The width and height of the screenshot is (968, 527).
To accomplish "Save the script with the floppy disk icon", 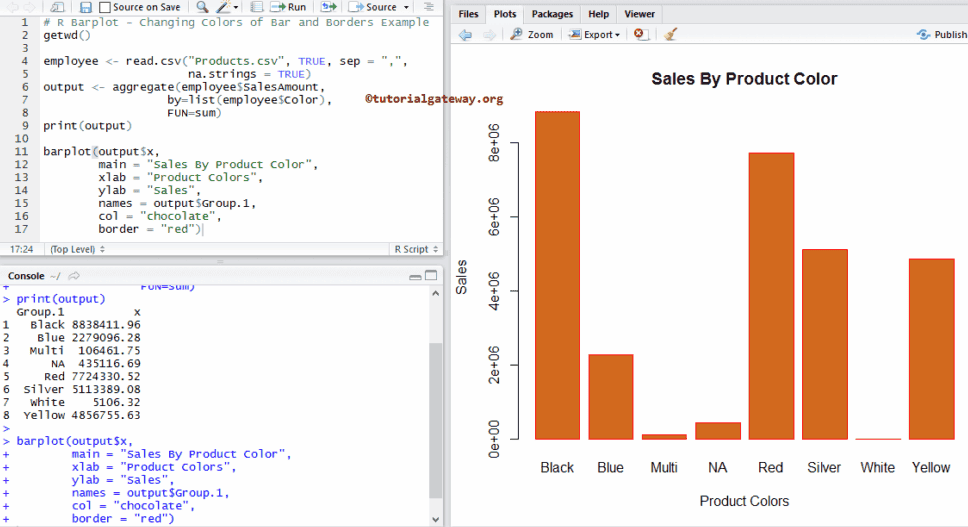I will pyautogui.click(x=86, y=7).
